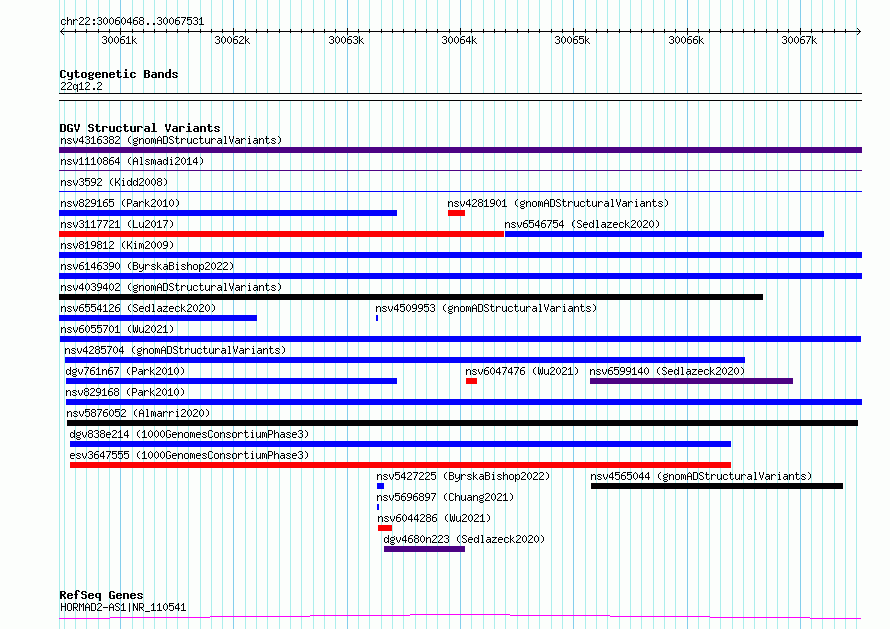Open nsv3117721 (Lu2017) label

click(x=117, y=224)
